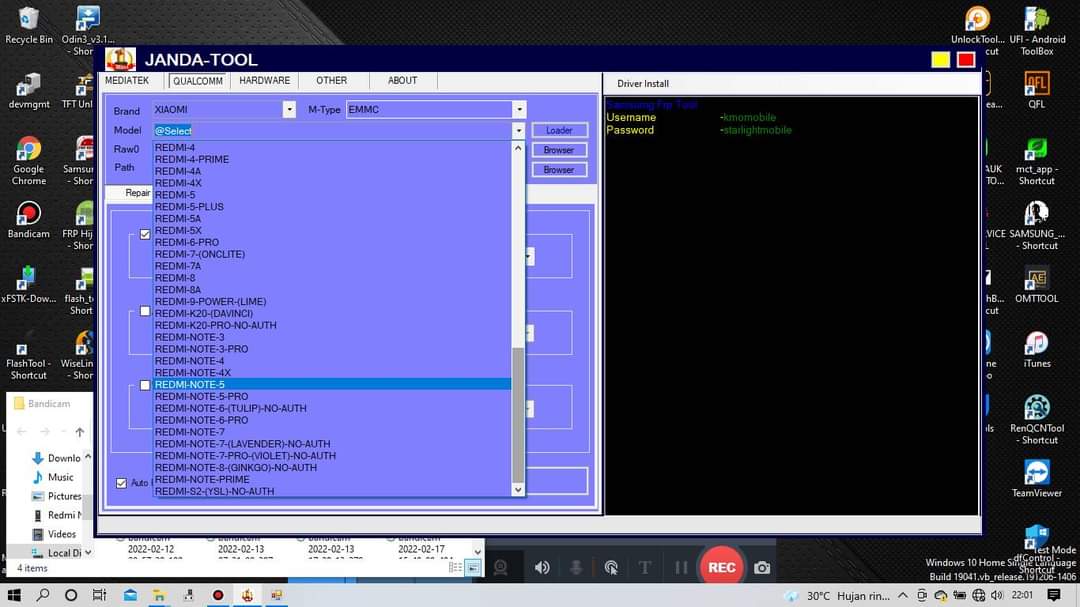Image resolution: width=1080 pixels, height=607 pixels.
Task: Click the yellow square window button
Action: pos(940,60)
